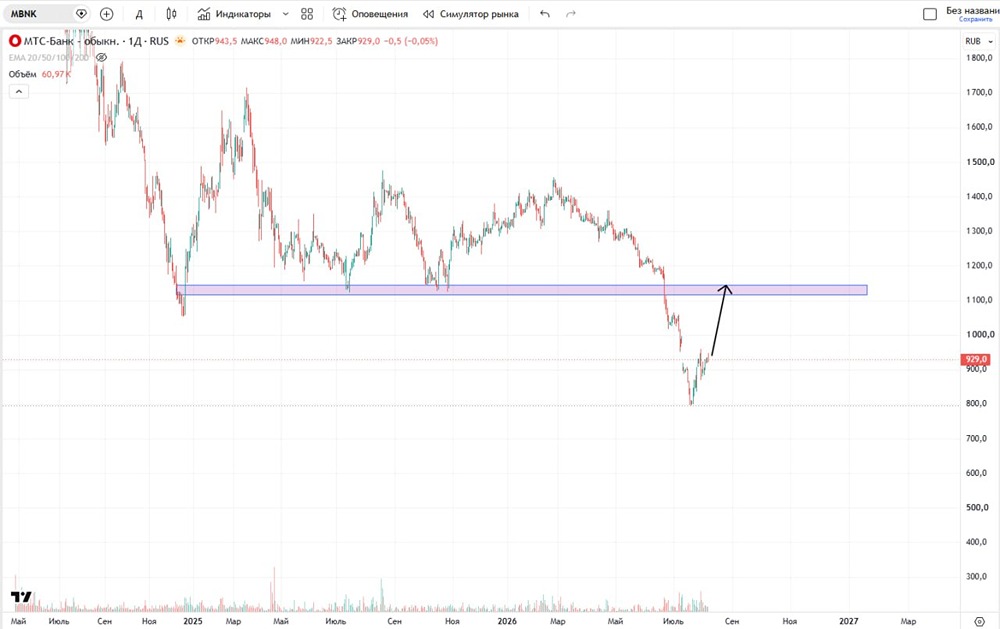1000x629 pixels.
Task: Open the Индикаторы indicators dialog
Action: point(234,13)
